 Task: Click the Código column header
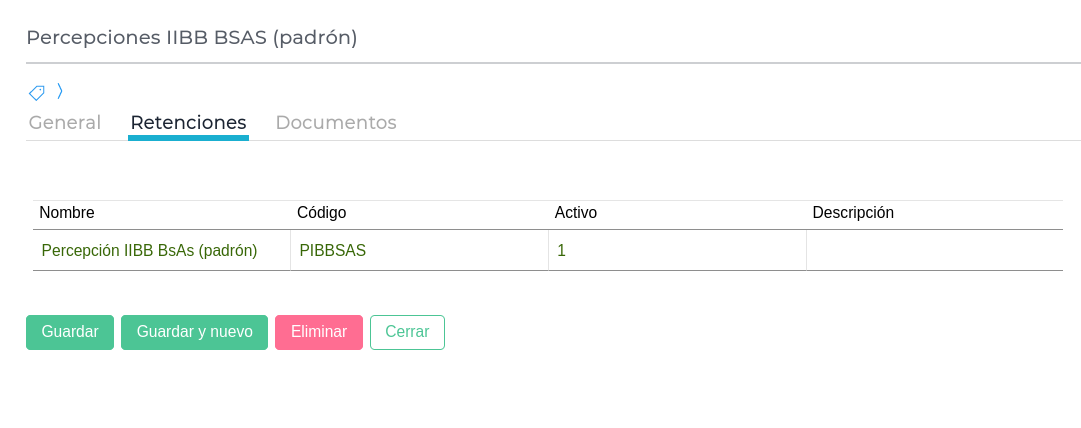click(x=322, y=213)
